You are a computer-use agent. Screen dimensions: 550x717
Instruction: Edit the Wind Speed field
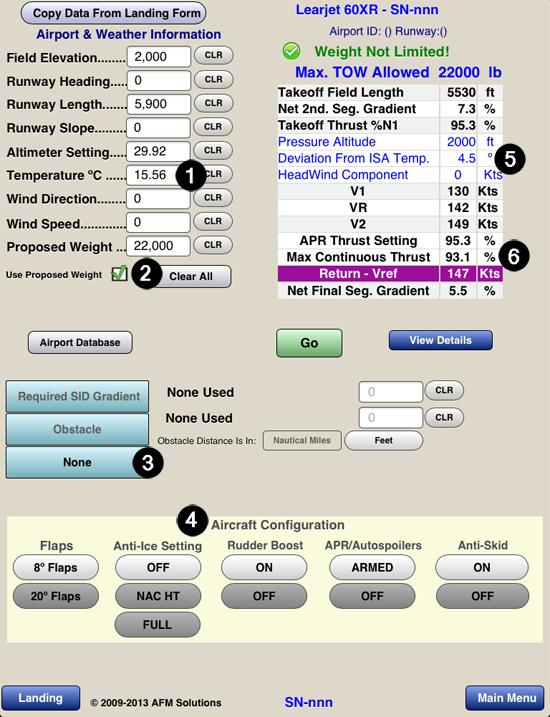click(158, 223)
